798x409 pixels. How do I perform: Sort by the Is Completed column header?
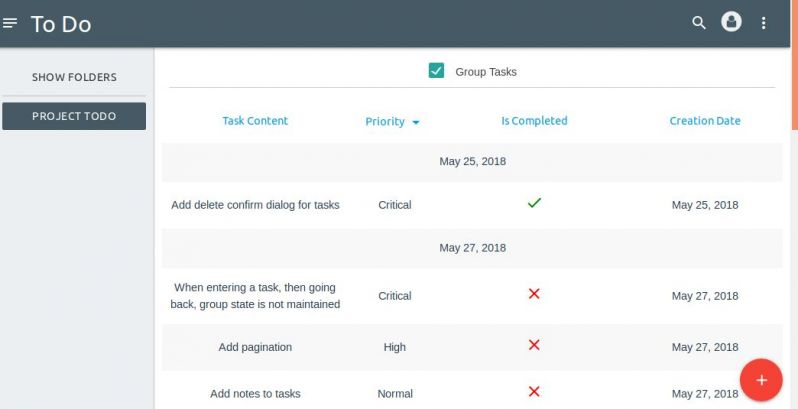coord(534,121)
